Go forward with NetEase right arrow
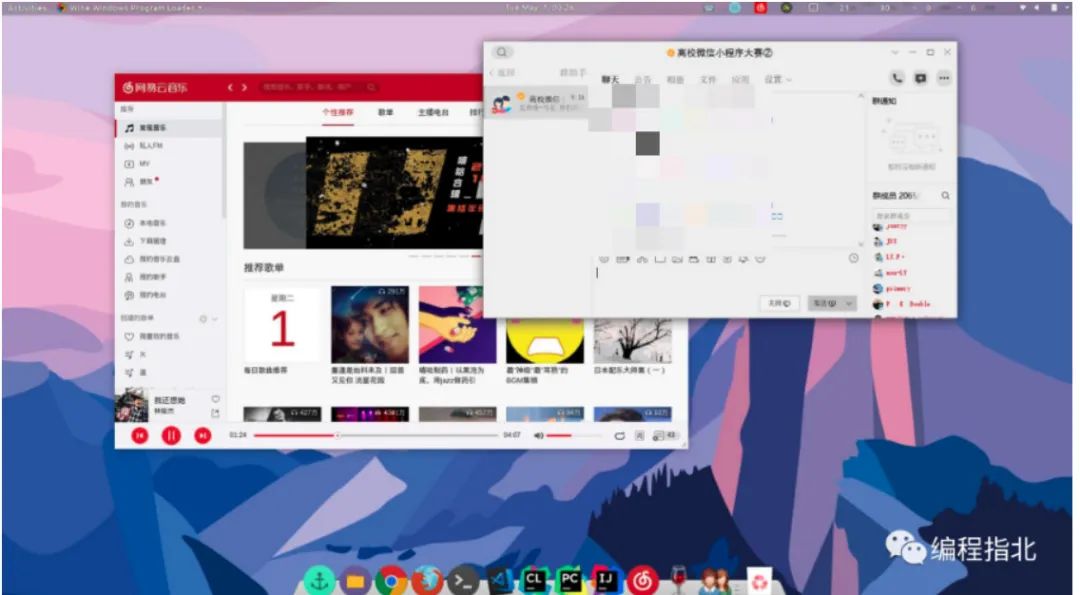This screenshot has height=595, width=1080. [x=244, y=87]
